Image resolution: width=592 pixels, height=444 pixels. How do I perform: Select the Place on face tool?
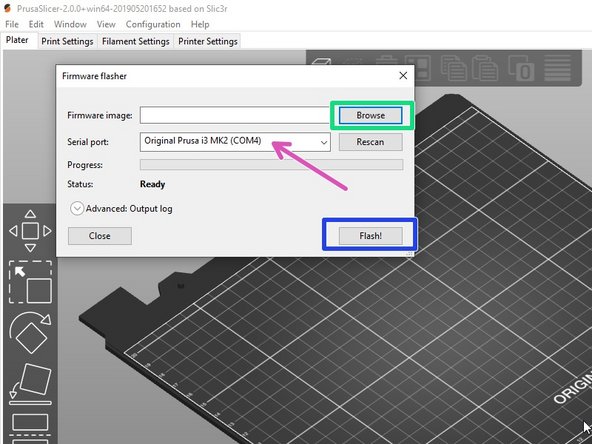[x=30, y=384]
